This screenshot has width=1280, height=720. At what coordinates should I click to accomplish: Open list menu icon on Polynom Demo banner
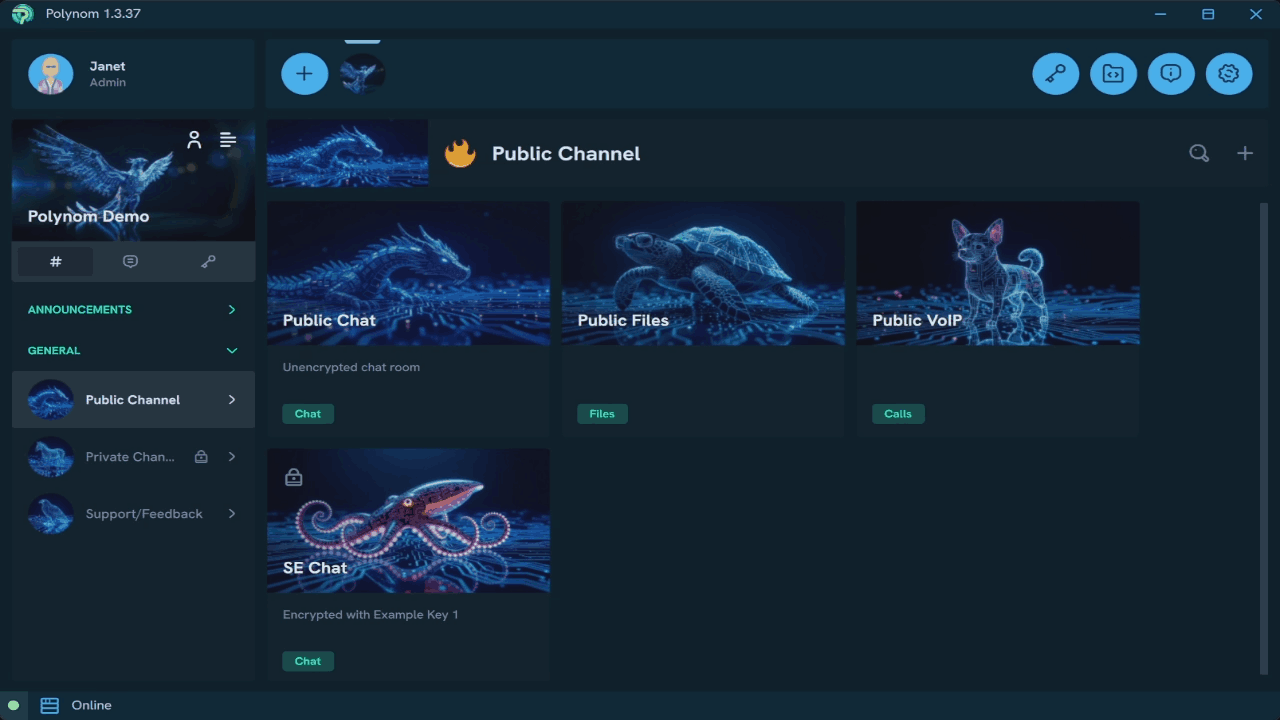pyautogui.click(x=228, y=140)
